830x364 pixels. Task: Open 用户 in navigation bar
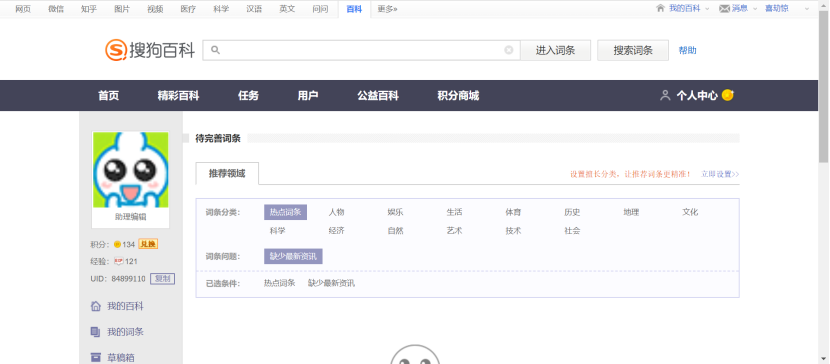point(308,96)
